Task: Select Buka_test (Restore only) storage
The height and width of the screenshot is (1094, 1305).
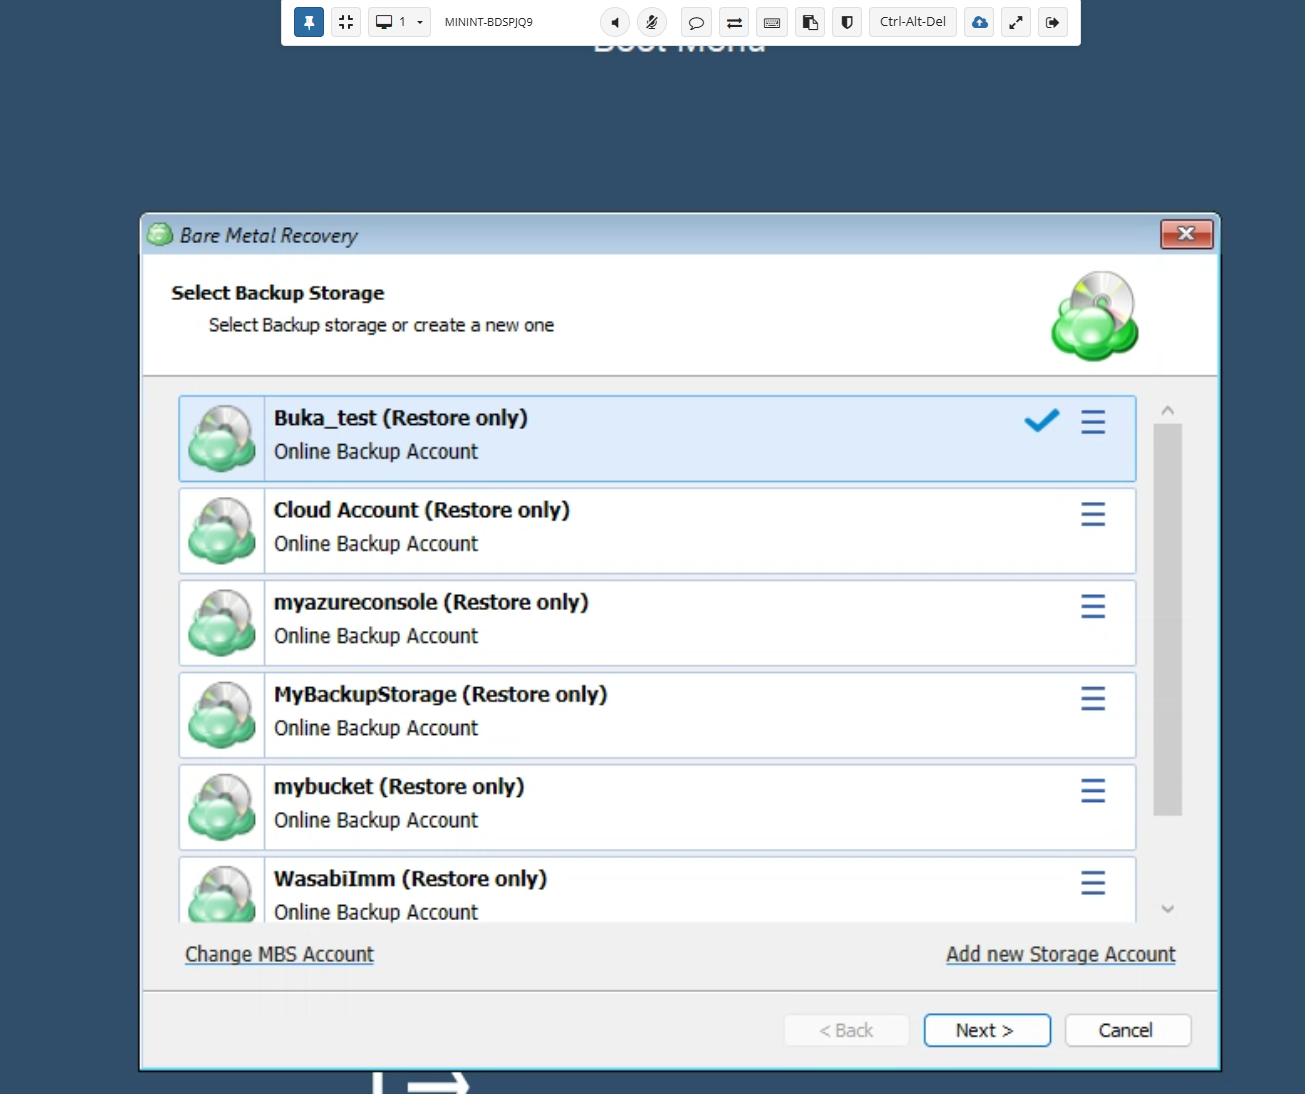Action: pos(657,438)
